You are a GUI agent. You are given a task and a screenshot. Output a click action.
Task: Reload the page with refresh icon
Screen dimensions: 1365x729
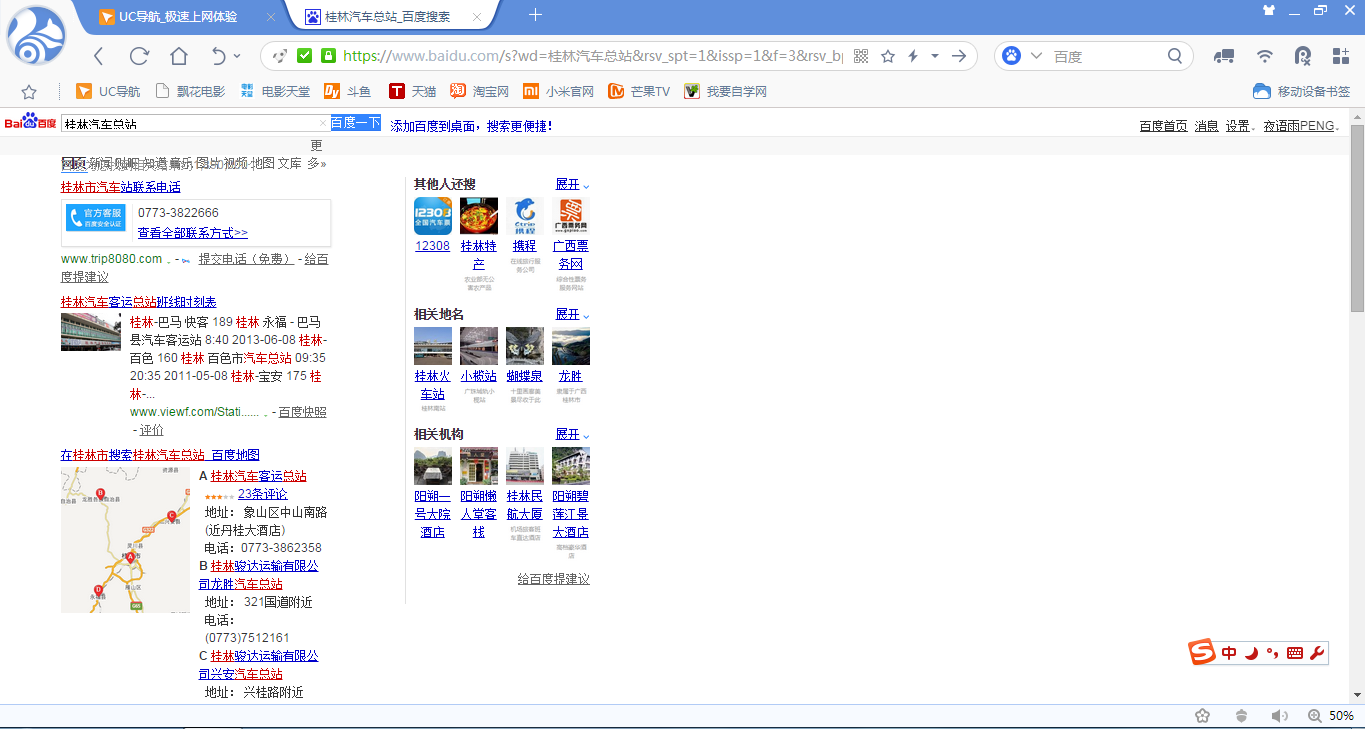tap(139, 56)
